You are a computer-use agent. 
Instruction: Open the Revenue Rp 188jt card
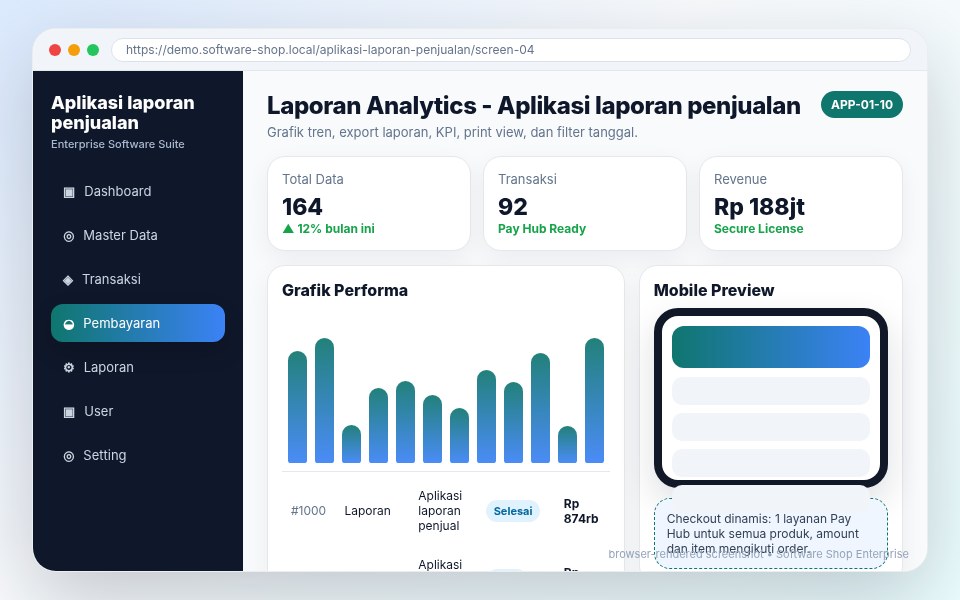800,203
